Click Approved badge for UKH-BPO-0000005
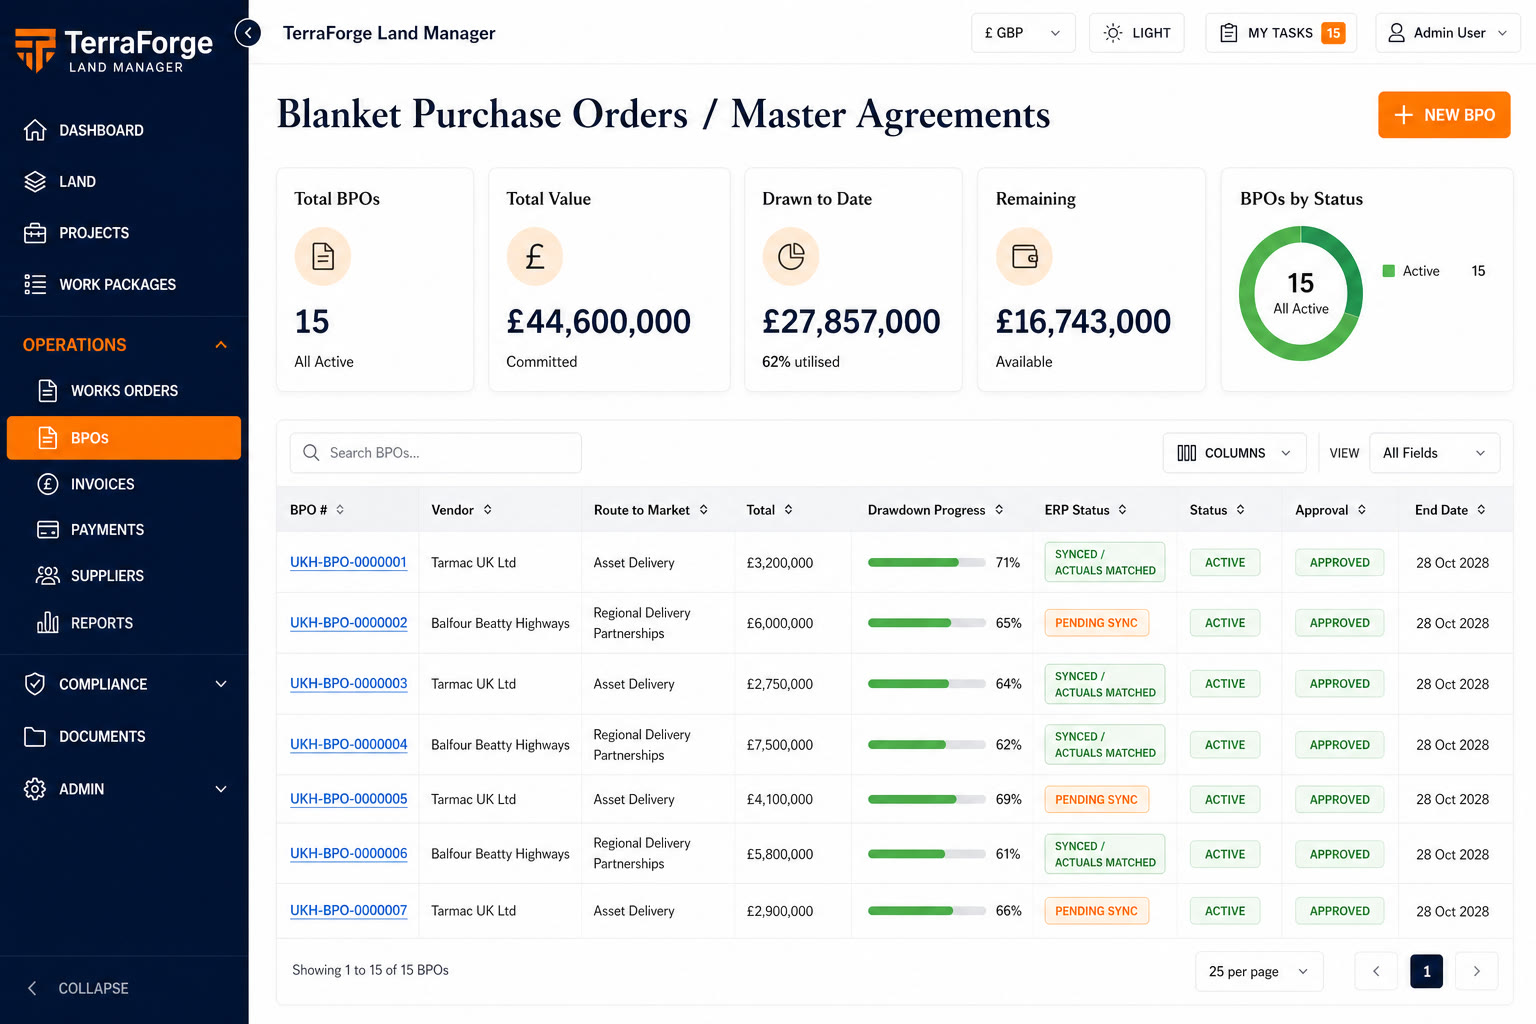The width and height of the screenshot is (1536, 1024). 1339,800
